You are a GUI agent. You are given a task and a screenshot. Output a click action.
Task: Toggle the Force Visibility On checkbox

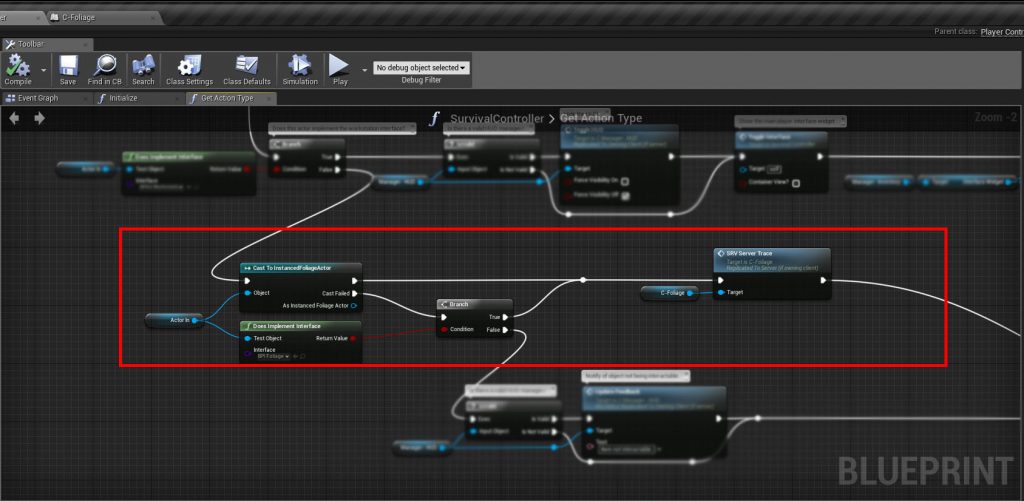tap(625, 181)
